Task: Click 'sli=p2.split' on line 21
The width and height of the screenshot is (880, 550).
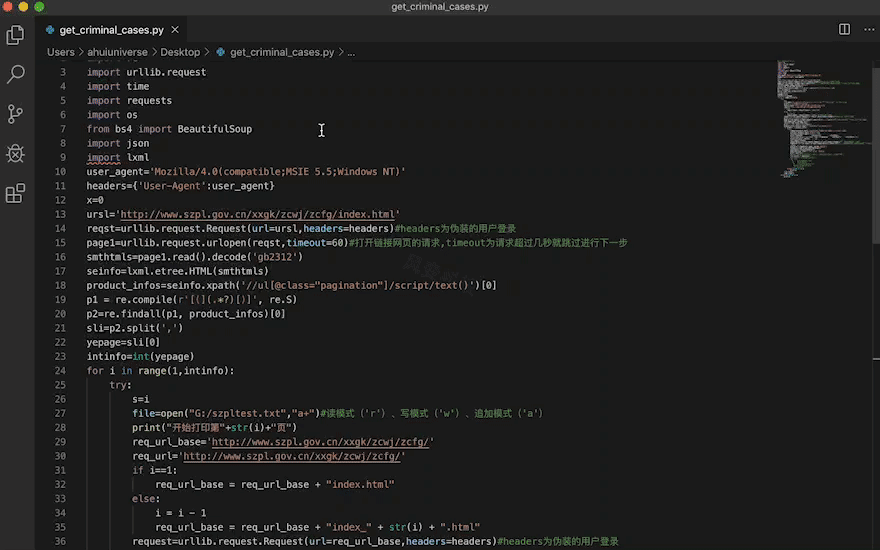Action: (x=121, y=328)
